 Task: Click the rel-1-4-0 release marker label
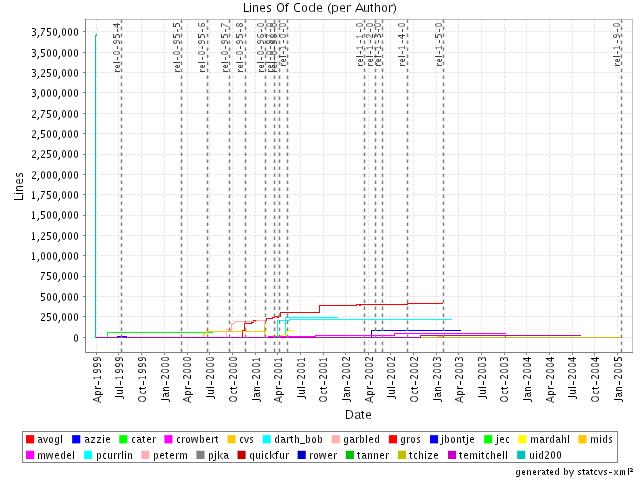tap(403, 45)
